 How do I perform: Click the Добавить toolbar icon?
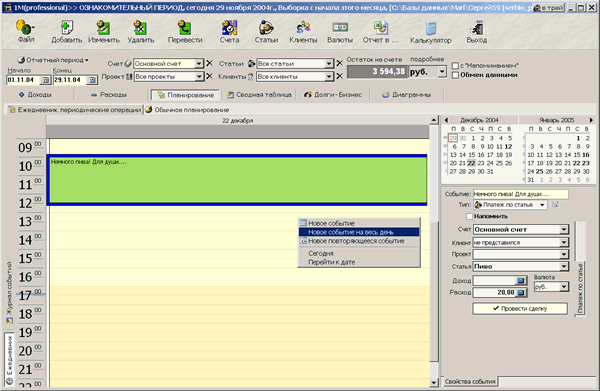(67, 31)
